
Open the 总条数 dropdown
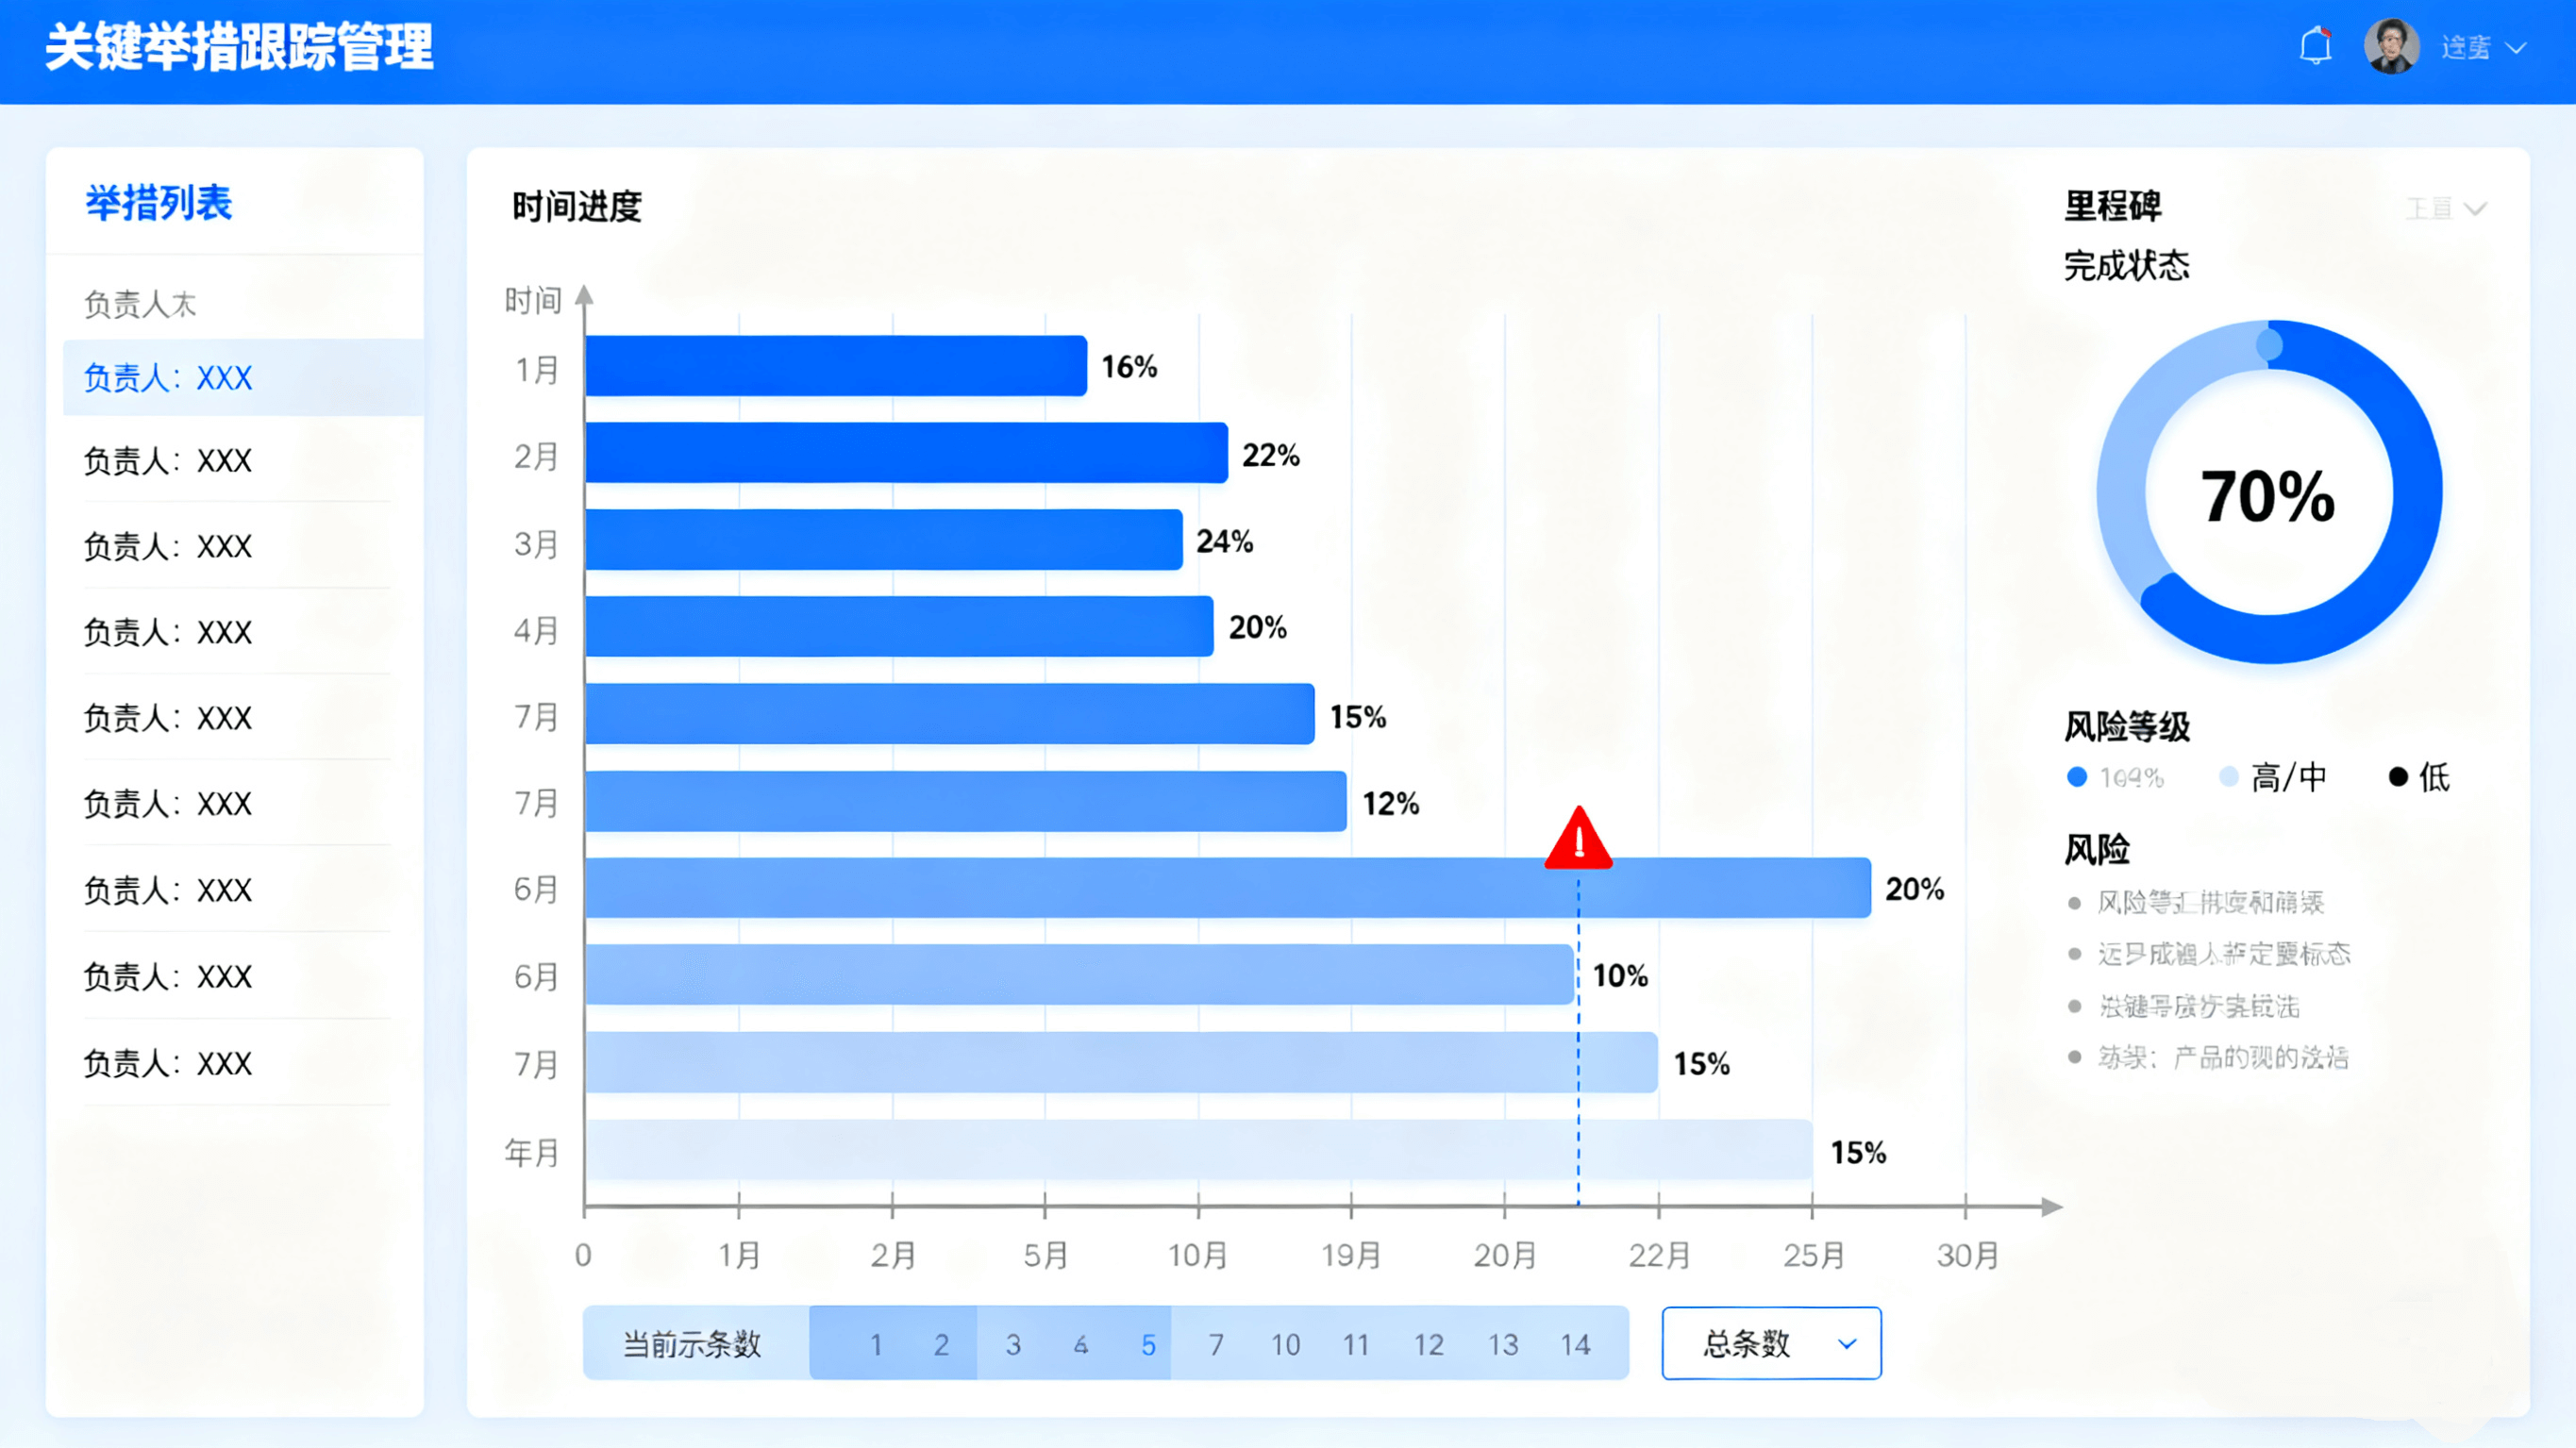click(1771, 1343)
